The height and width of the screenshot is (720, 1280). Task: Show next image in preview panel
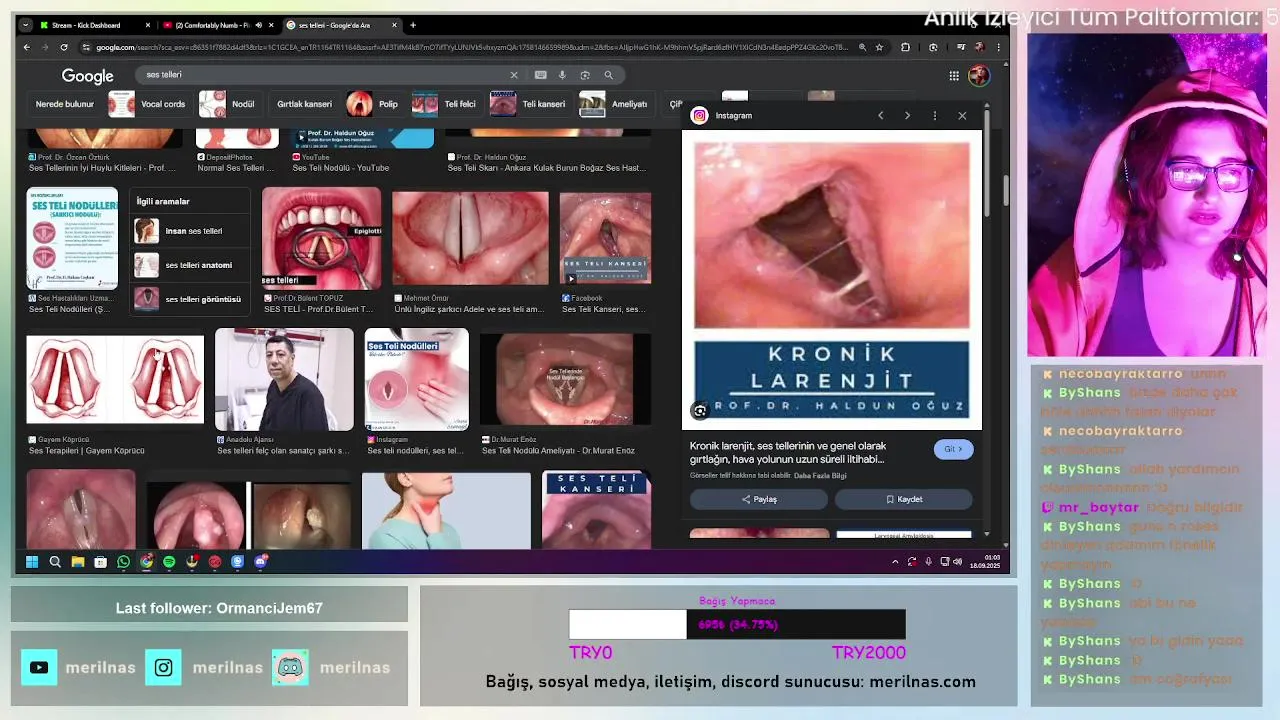click(x=907, y=116)
